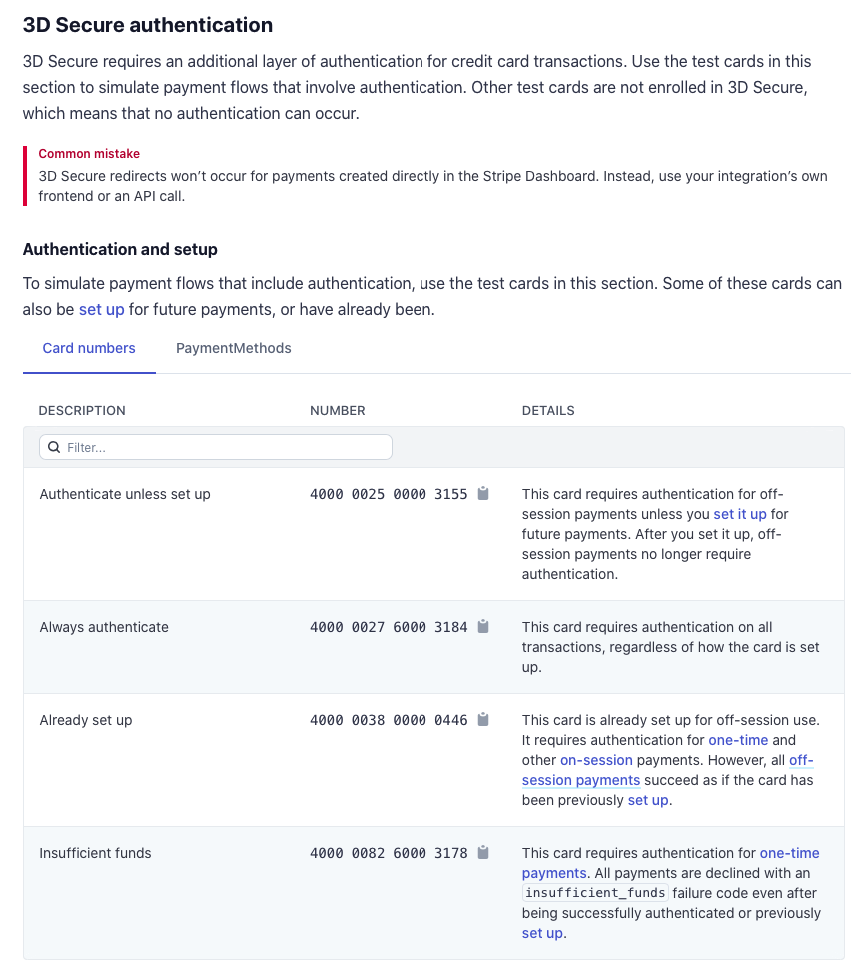Open the 'set up' link above the tabs
Image resolution: width=867 pixels, height=975 pixels.
(101, 310)
